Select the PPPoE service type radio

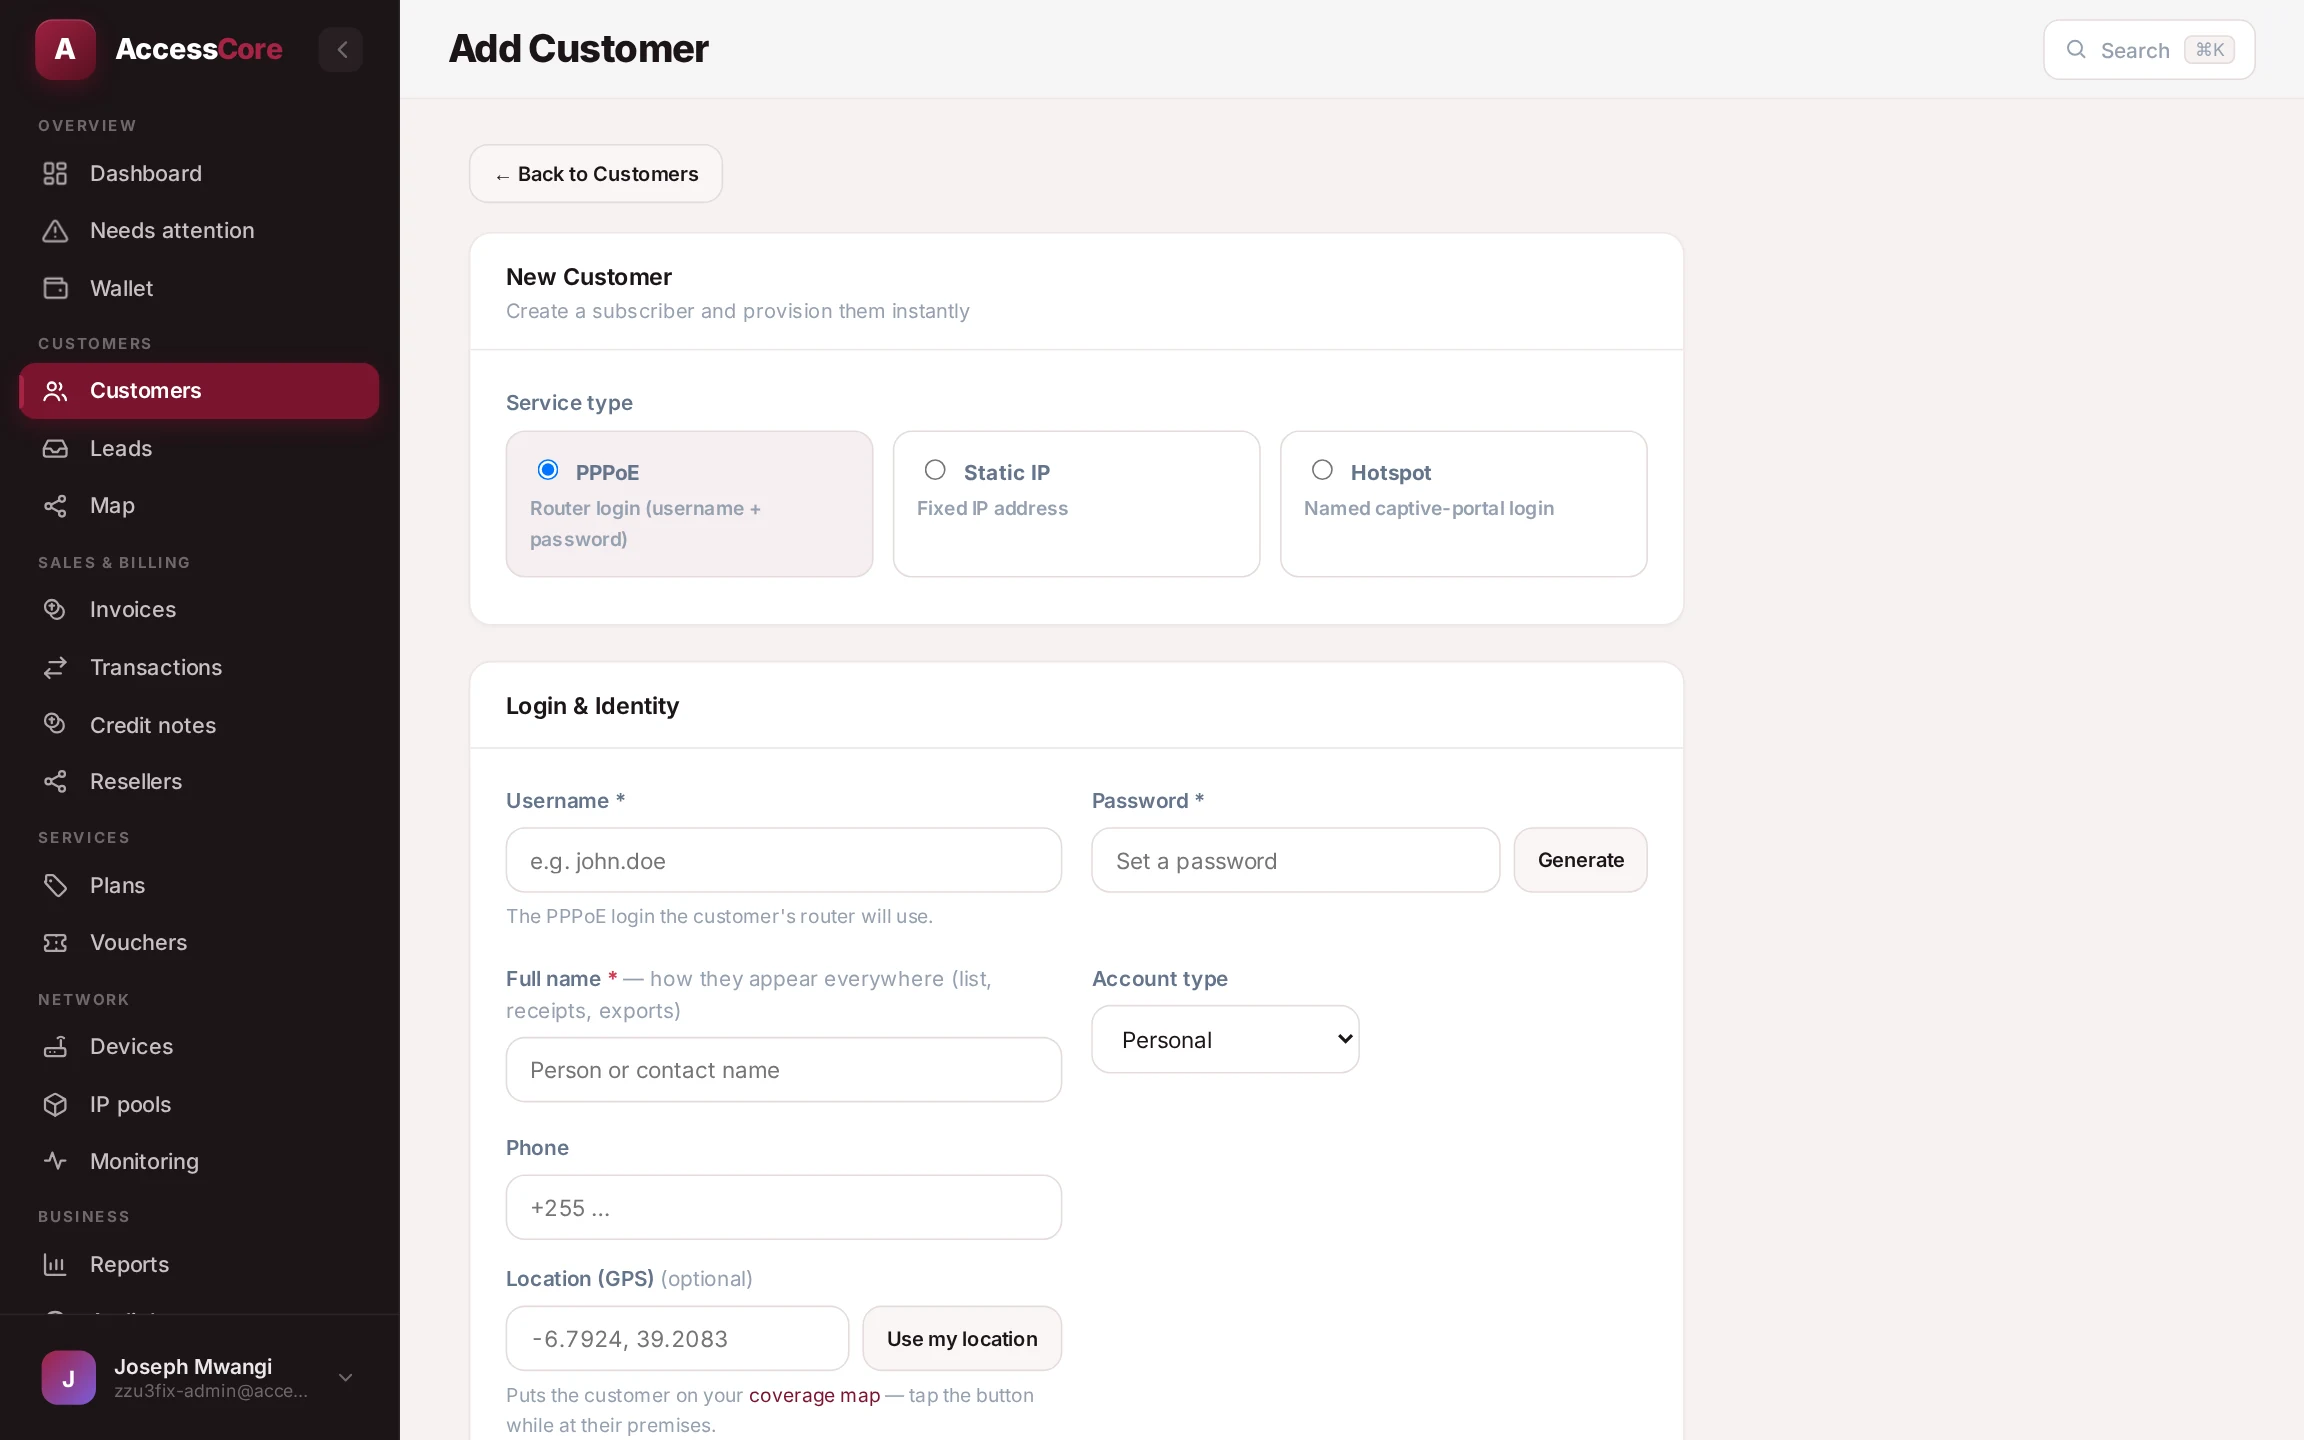[x=548, y=470]
